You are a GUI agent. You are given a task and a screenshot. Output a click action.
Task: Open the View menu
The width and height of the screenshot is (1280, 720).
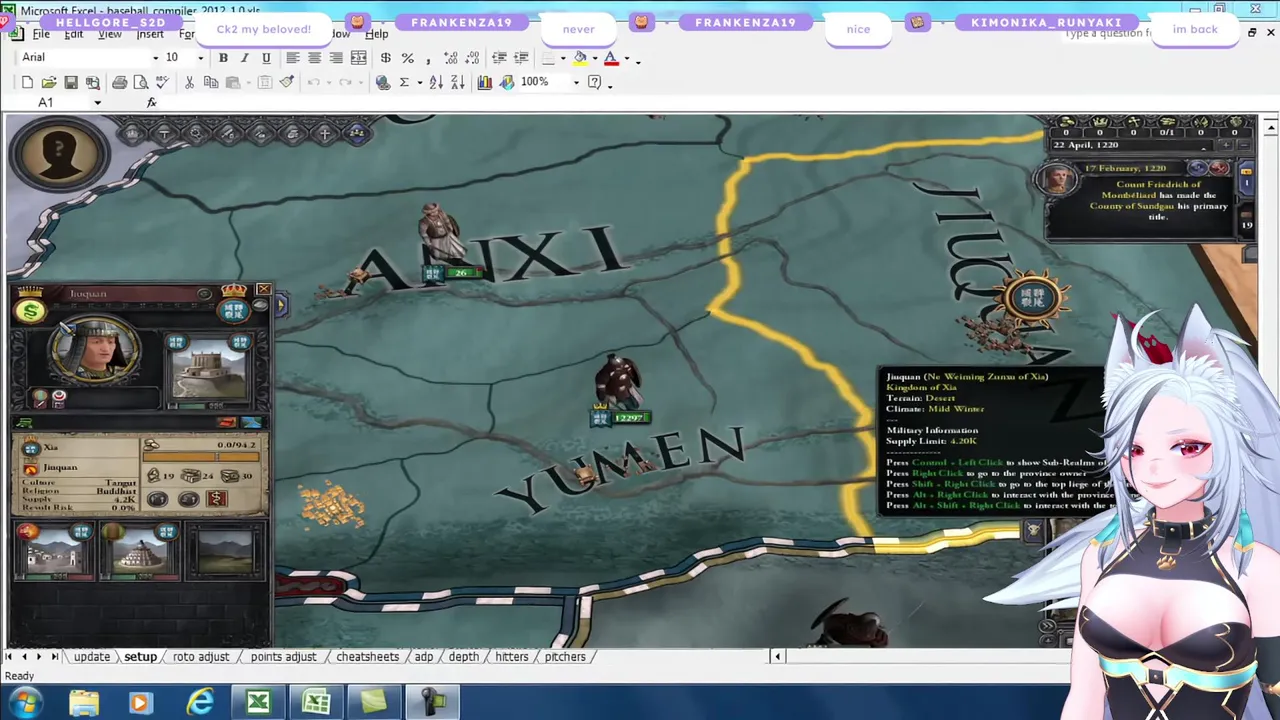110,34
